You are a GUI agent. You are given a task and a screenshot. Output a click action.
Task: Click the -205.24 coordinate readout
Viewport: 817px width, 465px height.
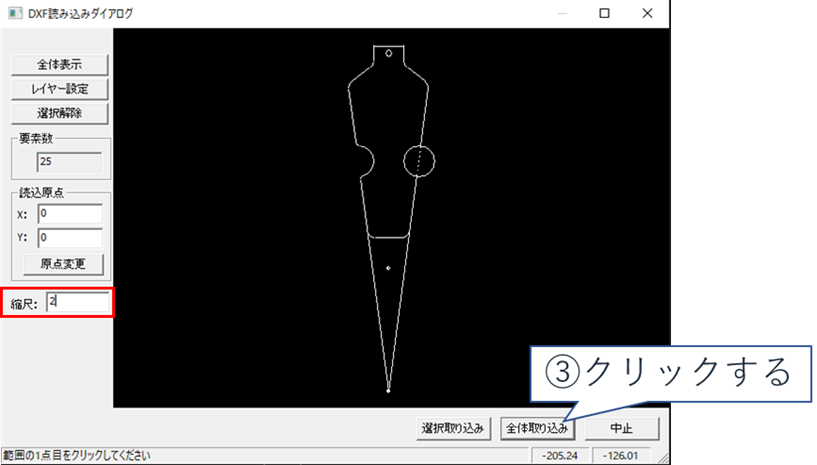[560, 456]
